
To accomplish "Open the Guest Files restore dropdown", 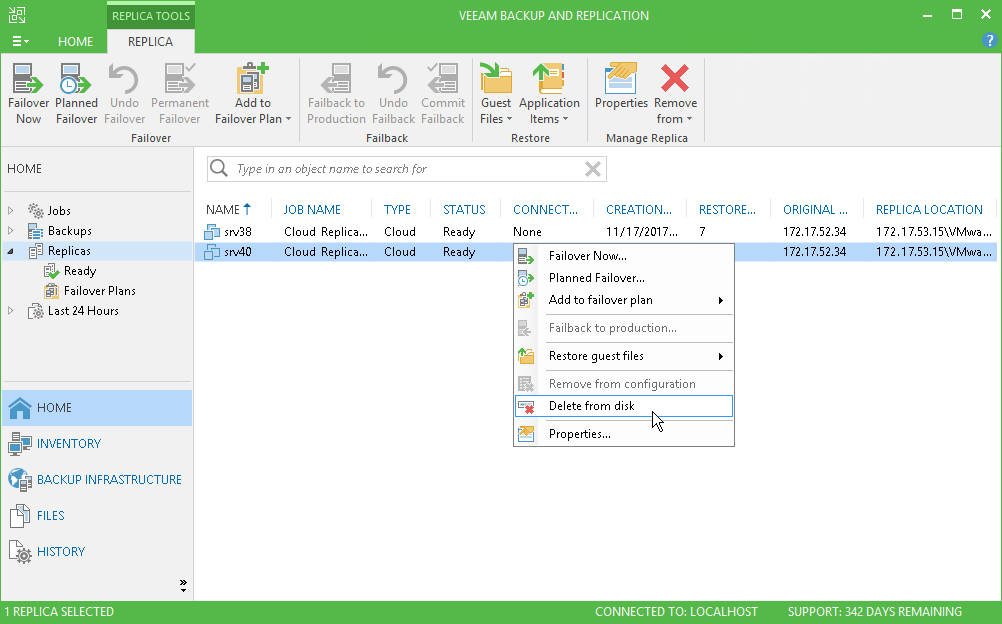I will (496, 95).
